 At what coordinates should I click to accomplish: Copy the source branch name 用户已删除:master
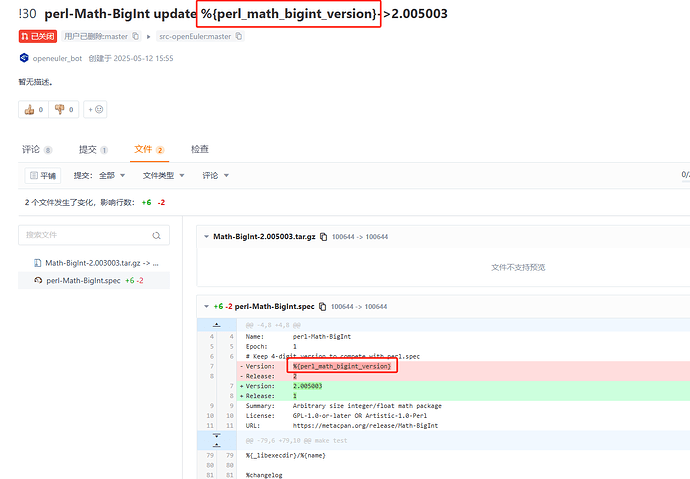(135, 36)
